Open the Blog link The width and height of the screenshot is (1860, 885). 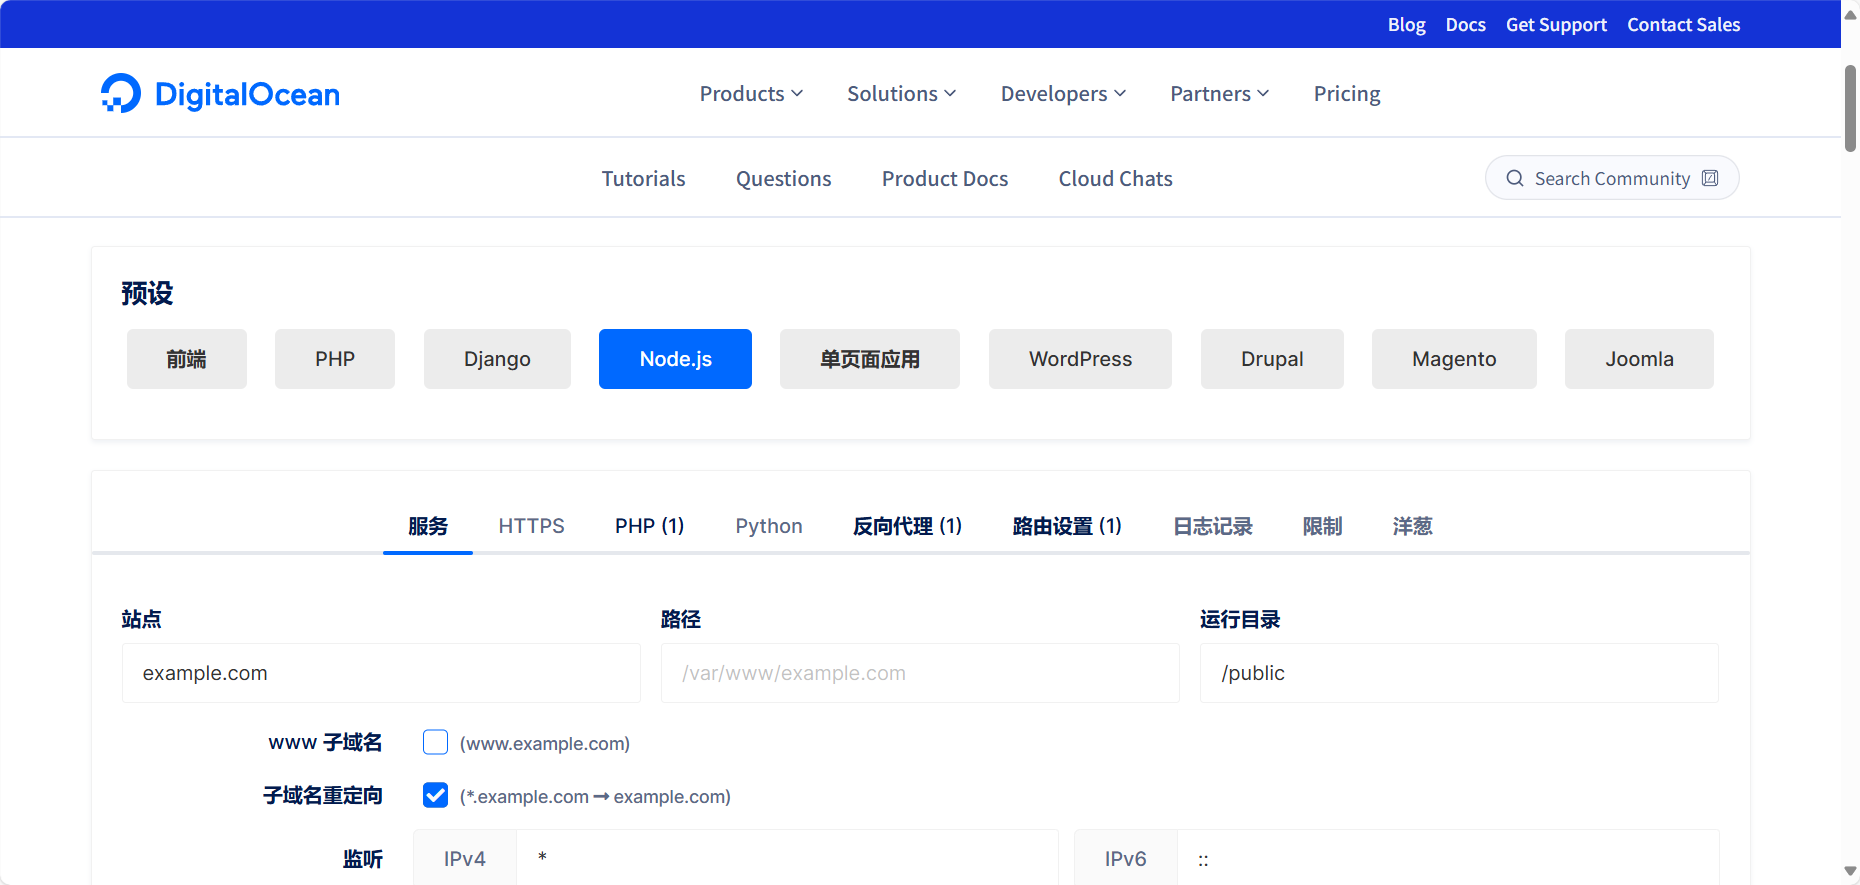click(1406, 25)
